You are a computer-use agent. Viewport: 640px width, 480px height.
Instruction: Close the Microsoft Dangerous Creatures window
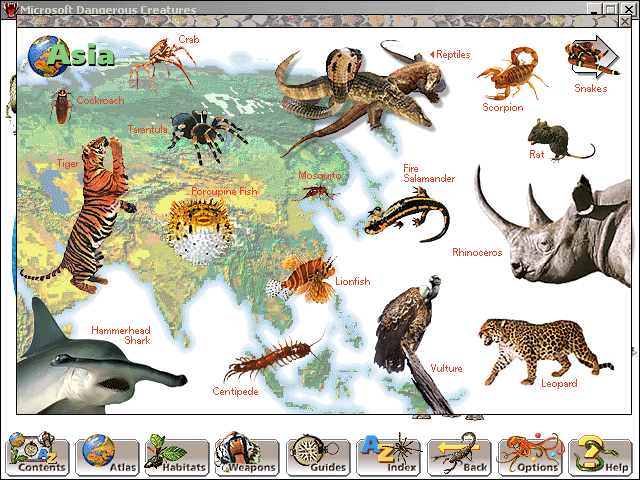(x=628, y=9)
